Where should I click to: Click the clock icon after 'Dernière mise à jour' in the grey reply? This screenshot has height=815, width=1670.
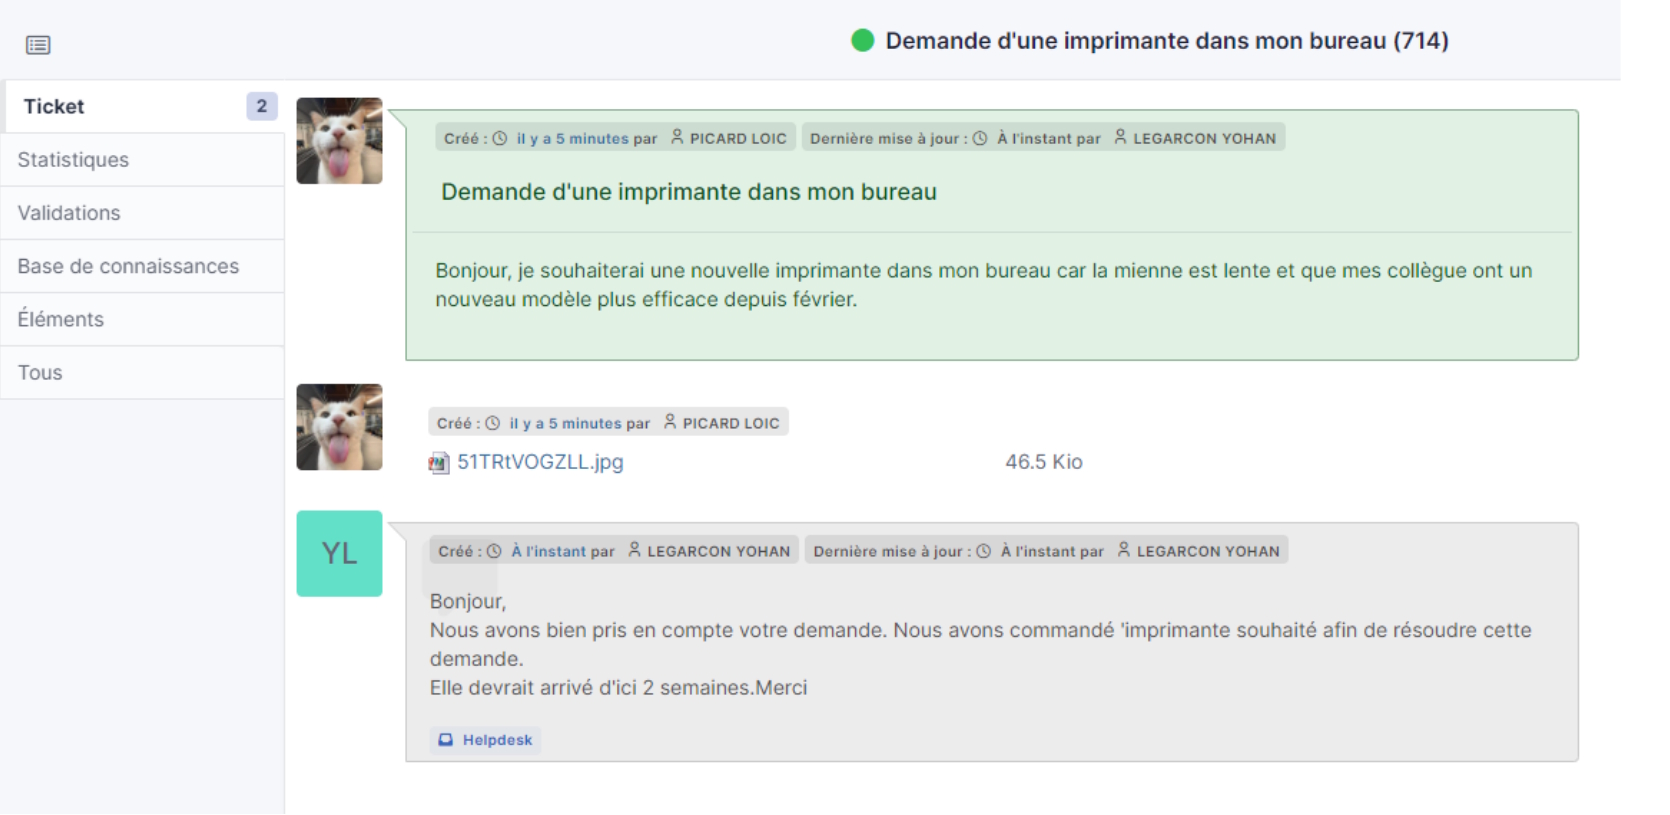984,551
